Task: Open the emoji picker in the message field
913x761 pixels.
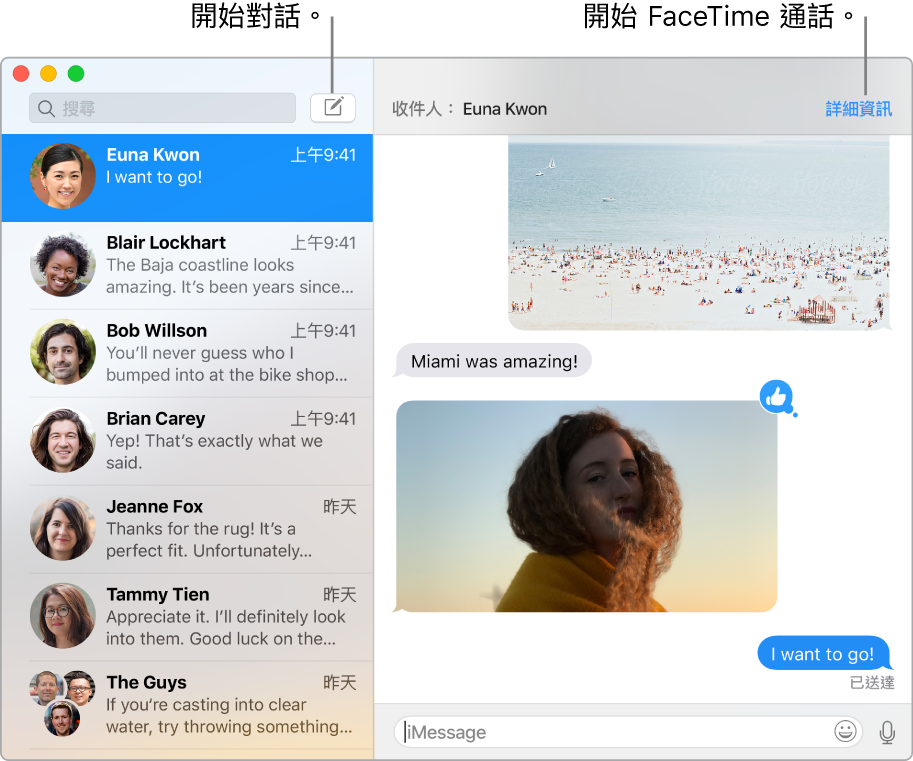Action: [x=845, y=732]
